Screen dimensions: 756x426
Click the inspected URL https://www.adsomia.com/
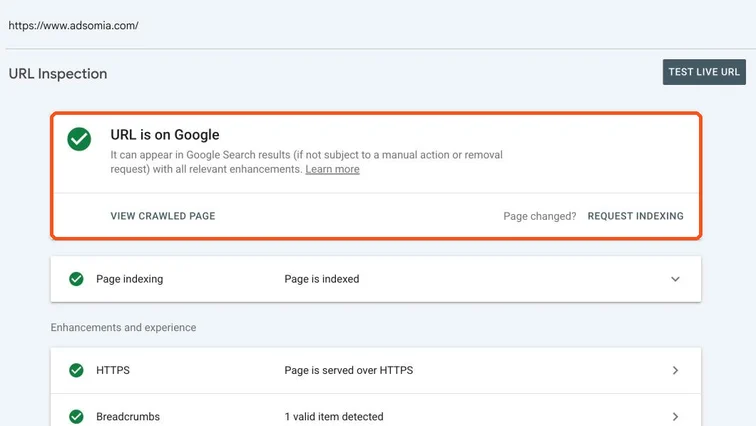(x=73, y=26)
